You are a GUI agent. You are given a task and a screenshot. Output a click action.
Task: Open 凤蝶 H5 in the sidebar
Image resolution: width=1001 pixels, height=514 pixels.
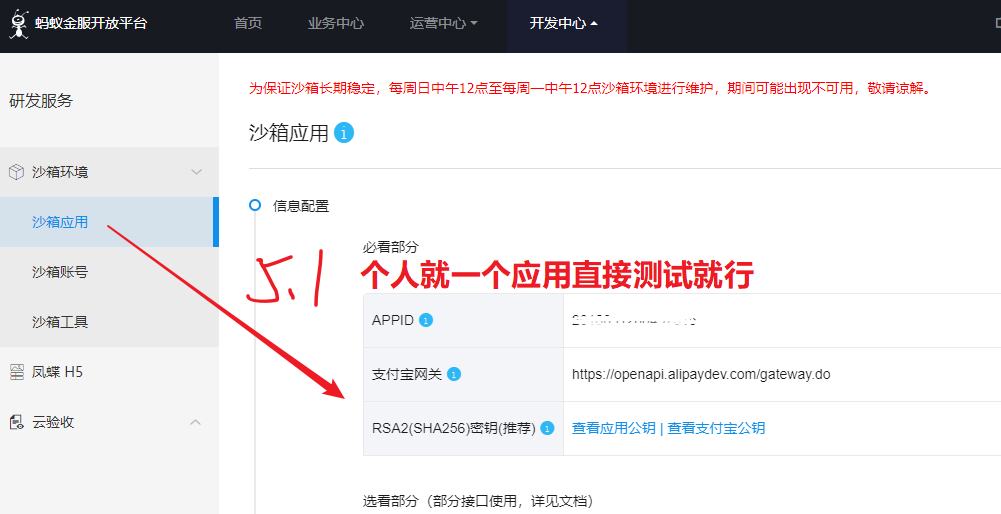(x=57, y=372)
